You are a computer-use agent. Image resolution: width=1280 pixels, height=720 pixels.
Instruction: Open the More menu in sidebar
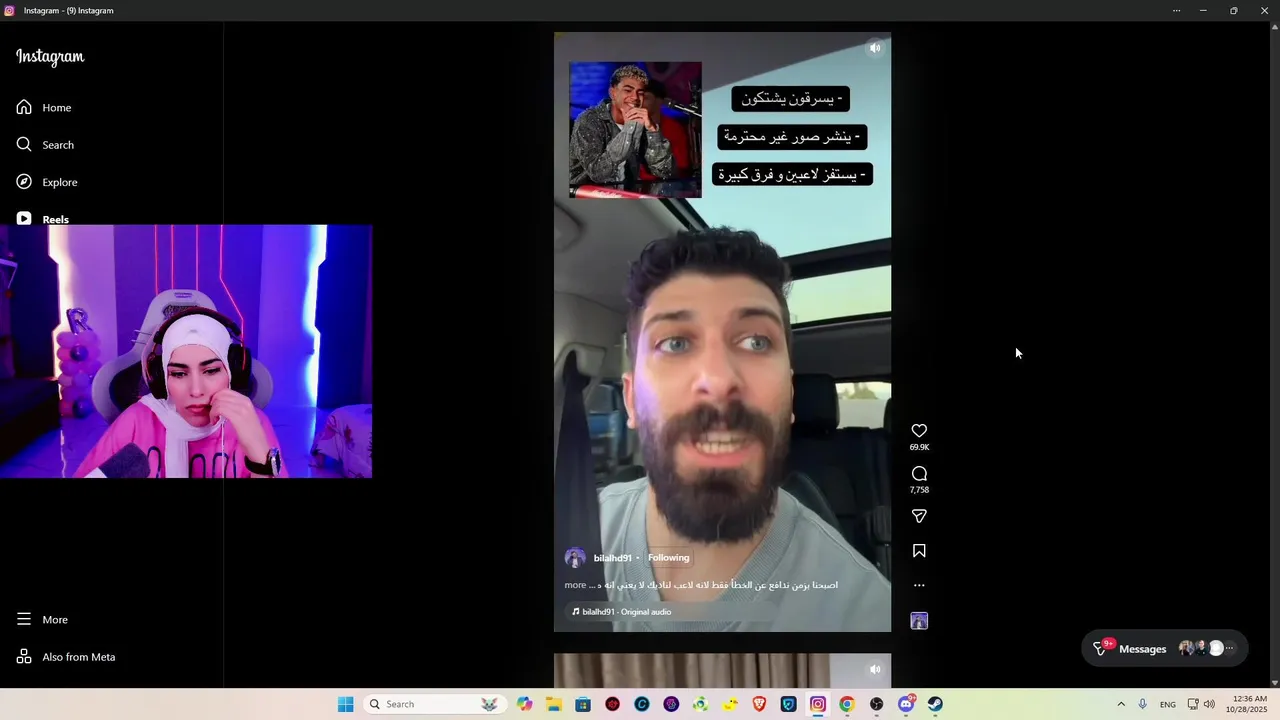coord(55,619)
